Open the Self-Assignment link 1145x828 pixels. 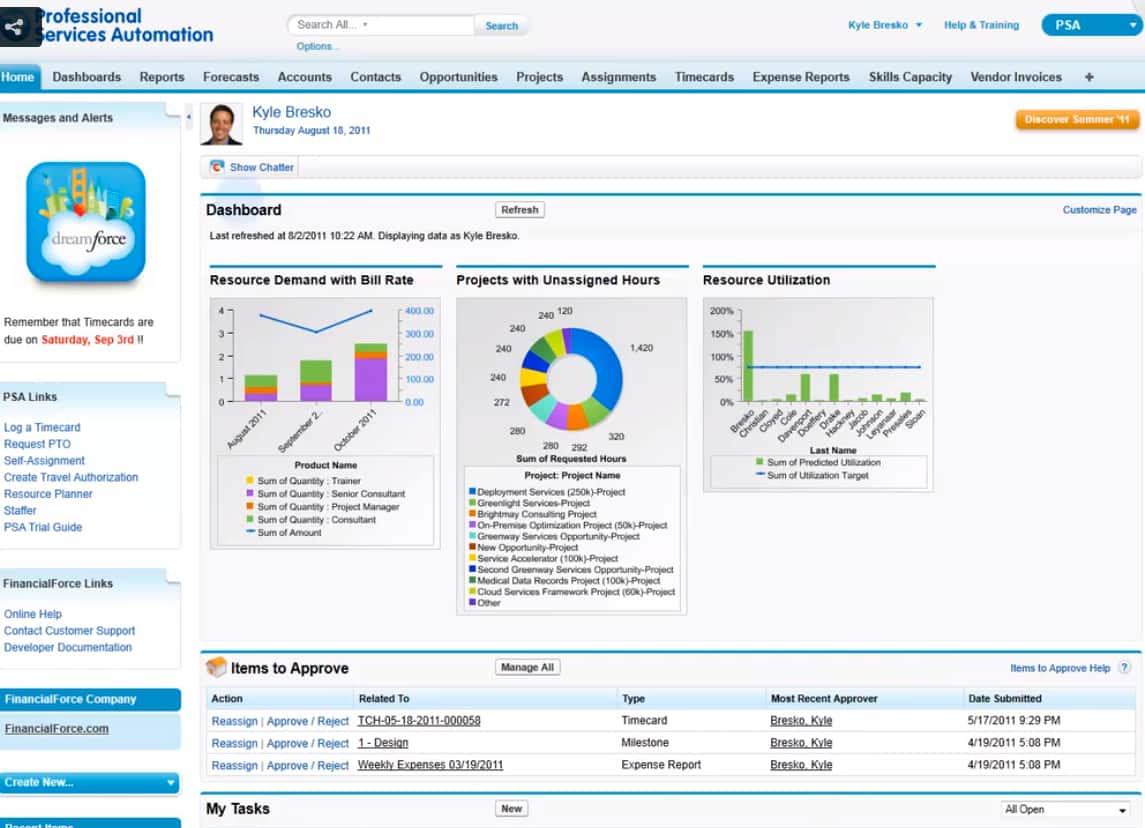[x=45, y=461]
